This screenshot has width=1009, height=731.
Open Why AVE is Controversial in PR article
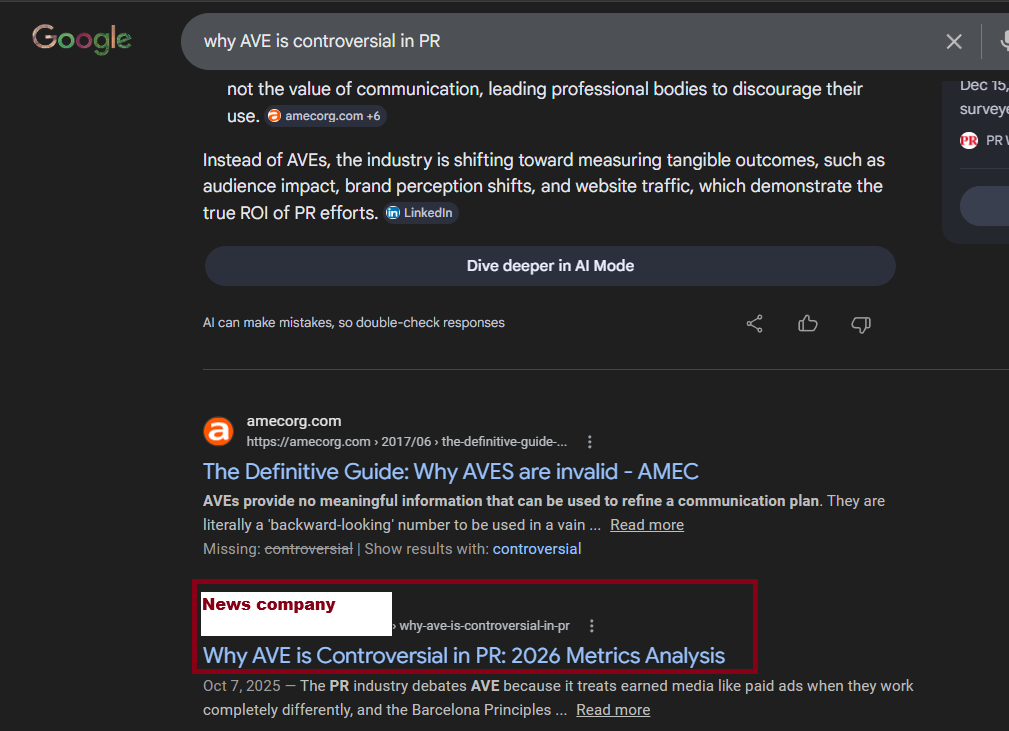[463, 656]
